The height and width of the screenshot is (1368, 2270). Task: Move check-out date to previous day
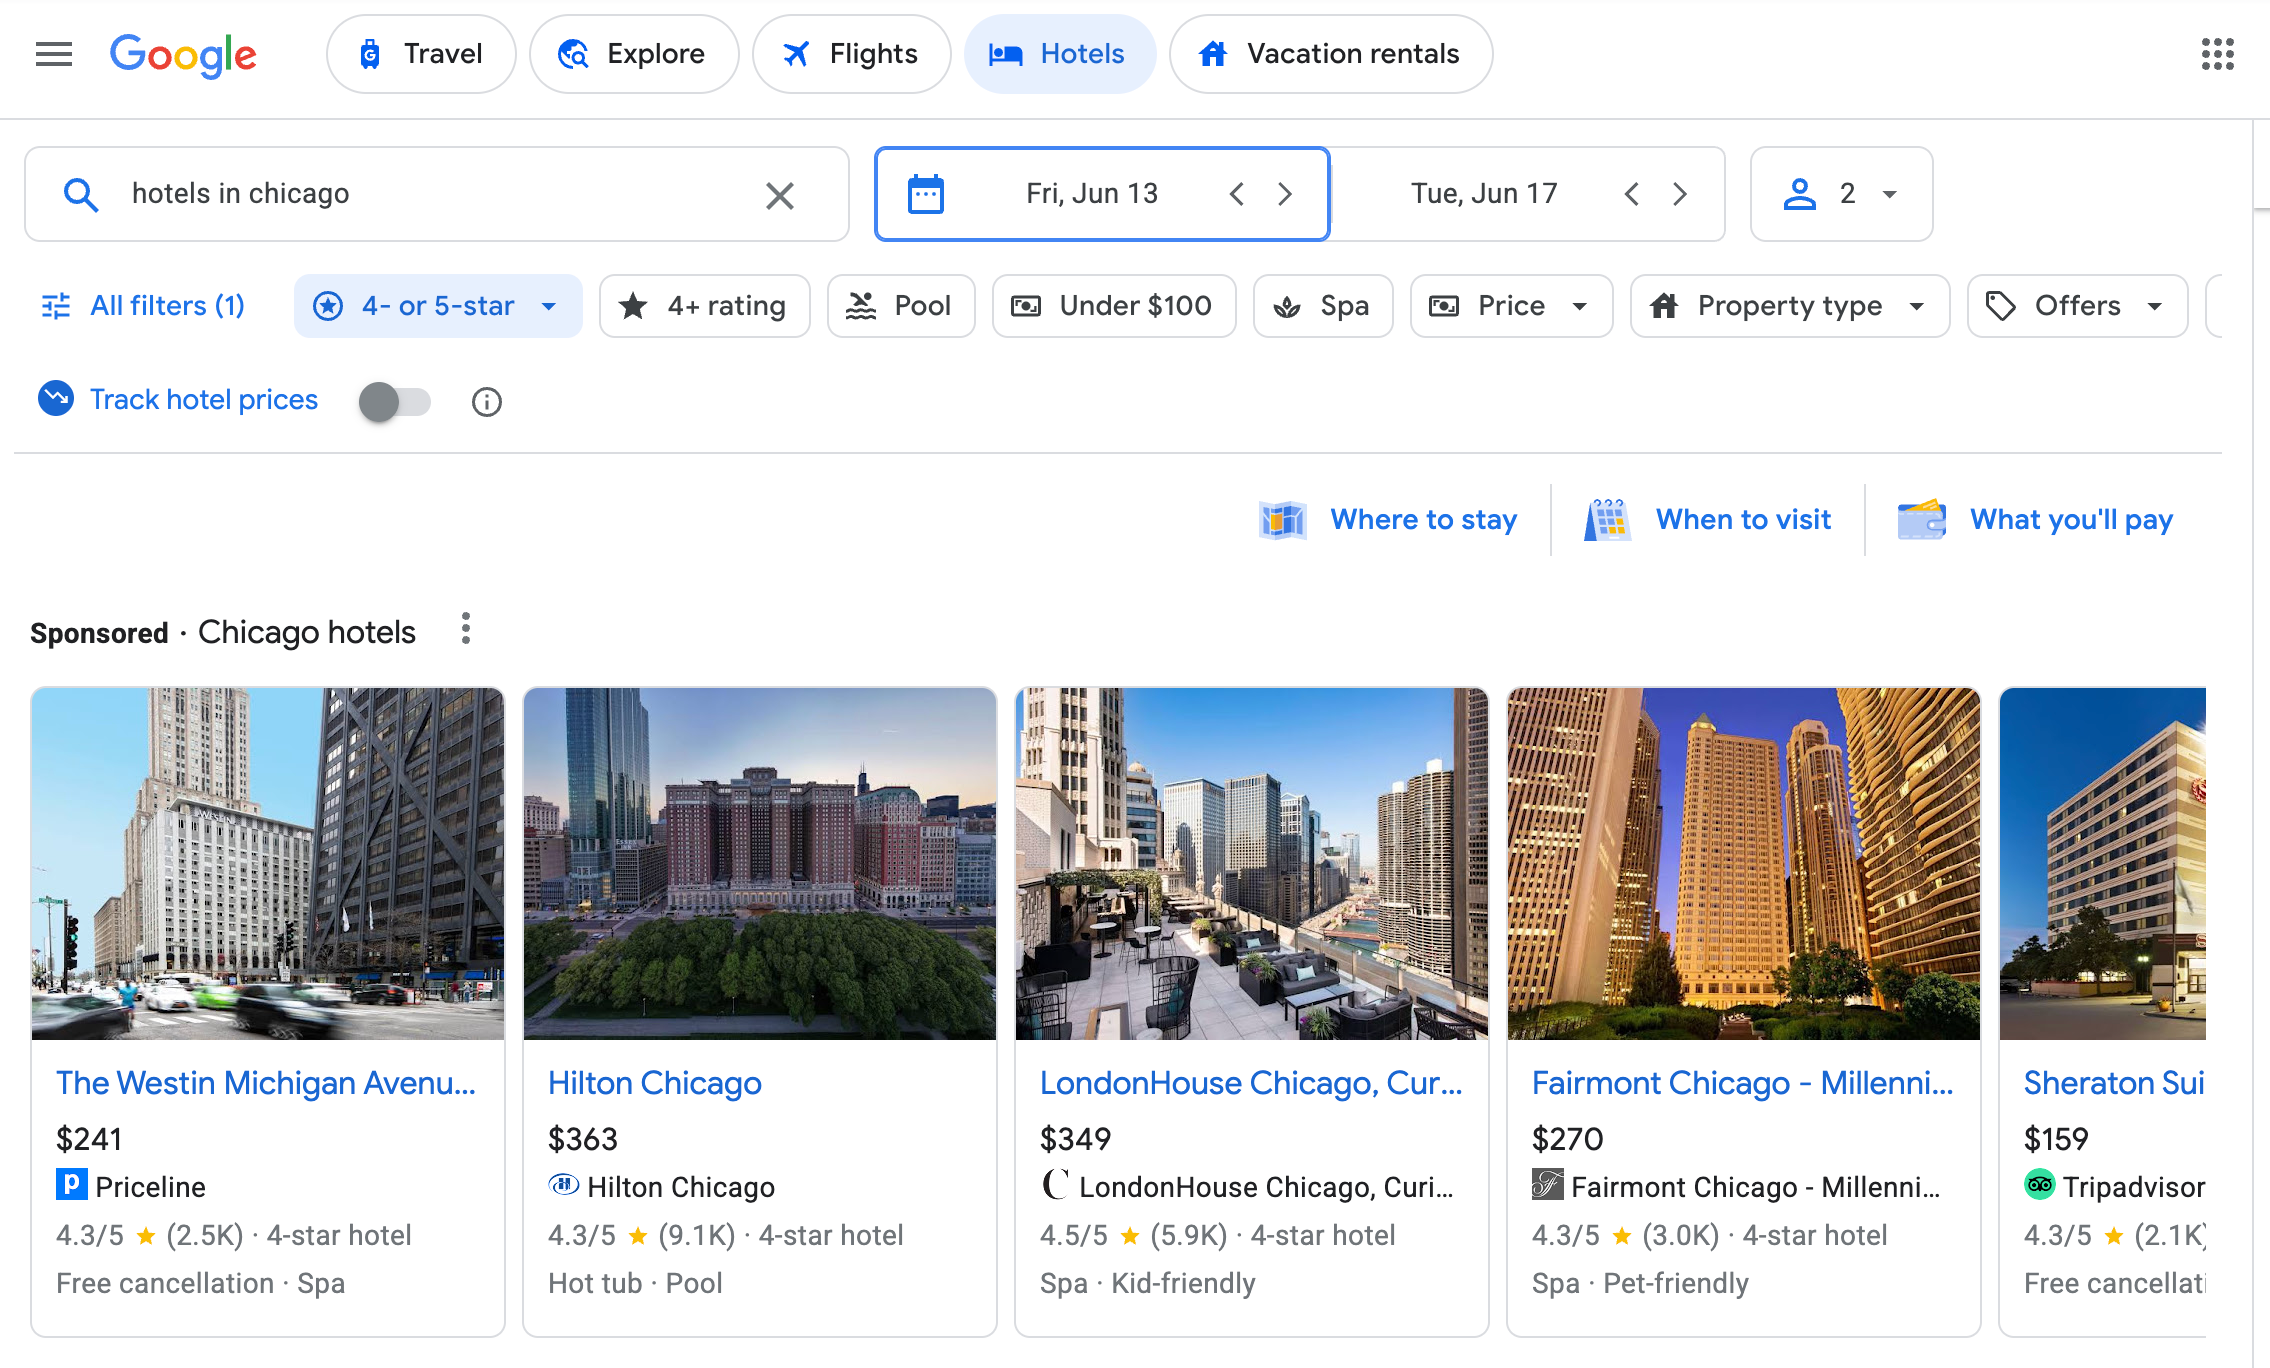pyautogui.click(x=1632, y=194)
